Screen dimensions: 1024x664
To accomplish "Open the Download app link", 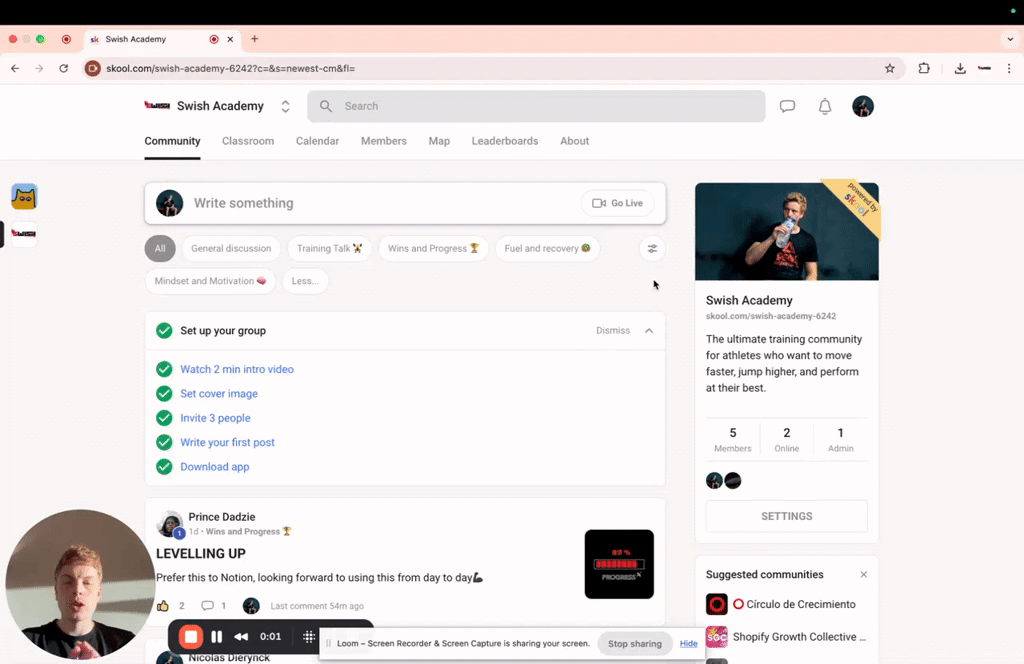I will tap(215, 467).
